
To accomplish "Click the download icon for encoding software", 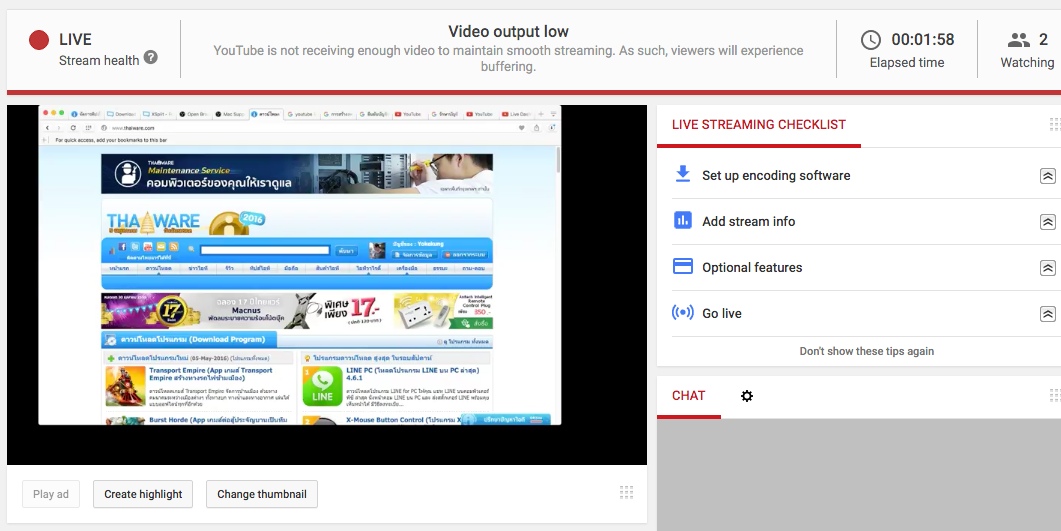I will (x=683, y=174).
